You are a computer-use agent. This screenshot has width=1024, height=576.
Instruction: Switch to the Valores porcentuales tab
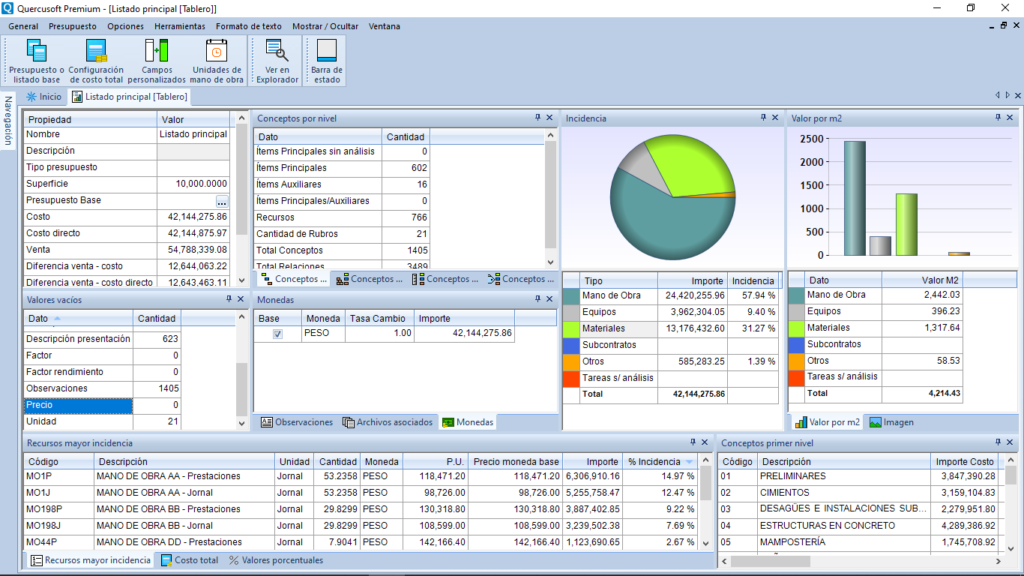[x=276, y=560]
